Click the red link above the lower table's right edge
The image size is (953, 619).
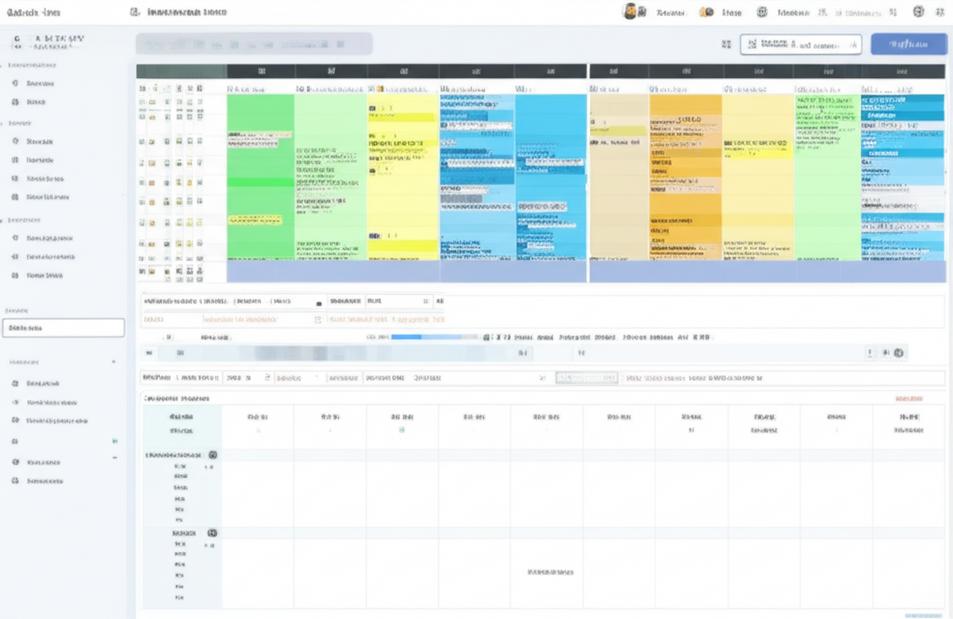(x=907, y=398)
